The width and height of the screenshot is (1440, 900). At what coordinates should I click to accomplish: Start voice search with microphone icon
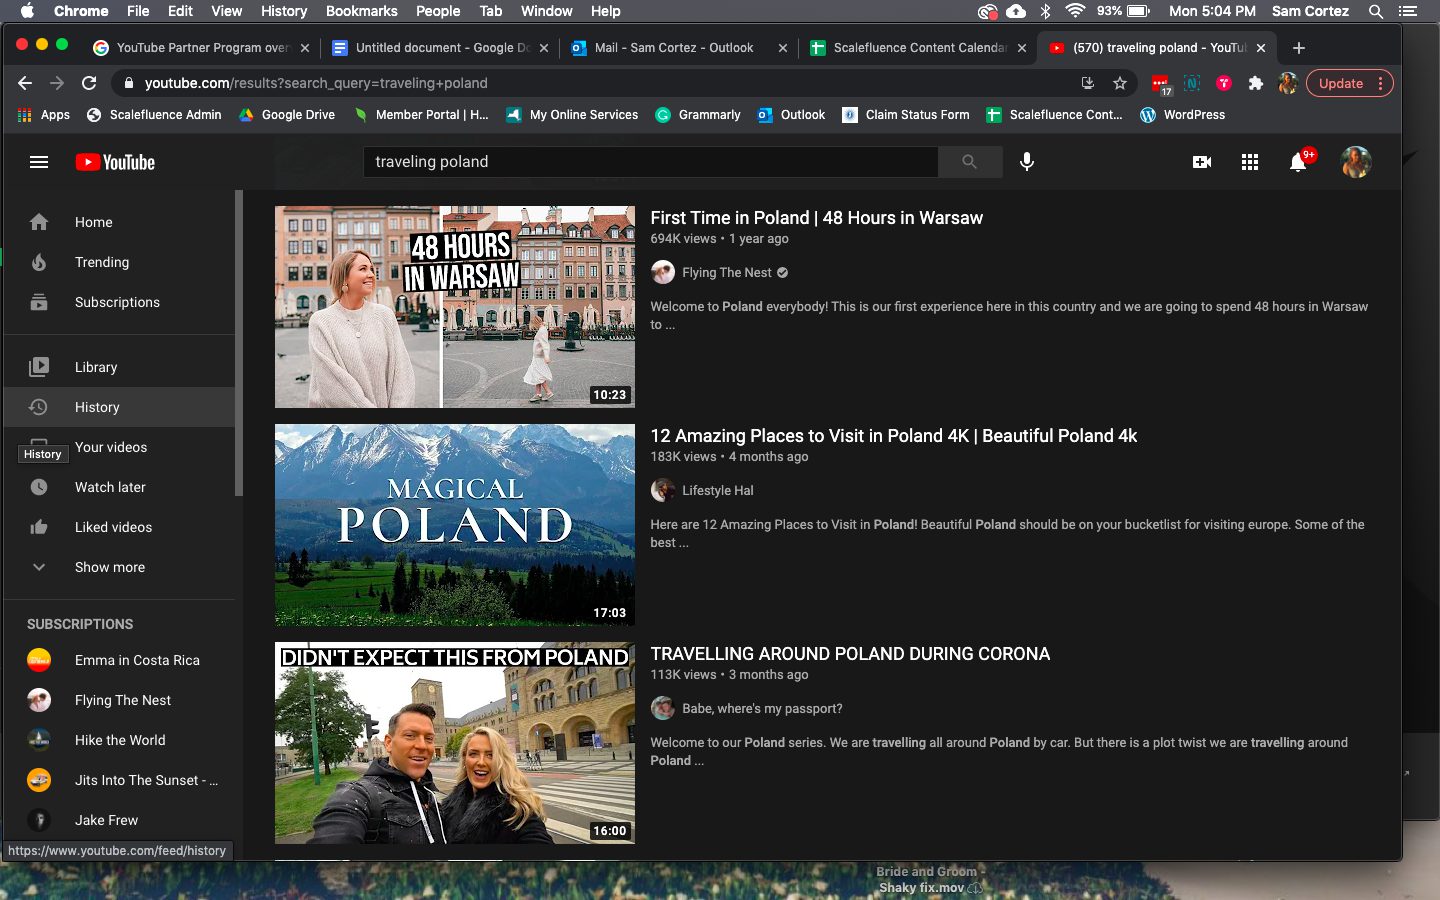click(x=1027, y=162)
